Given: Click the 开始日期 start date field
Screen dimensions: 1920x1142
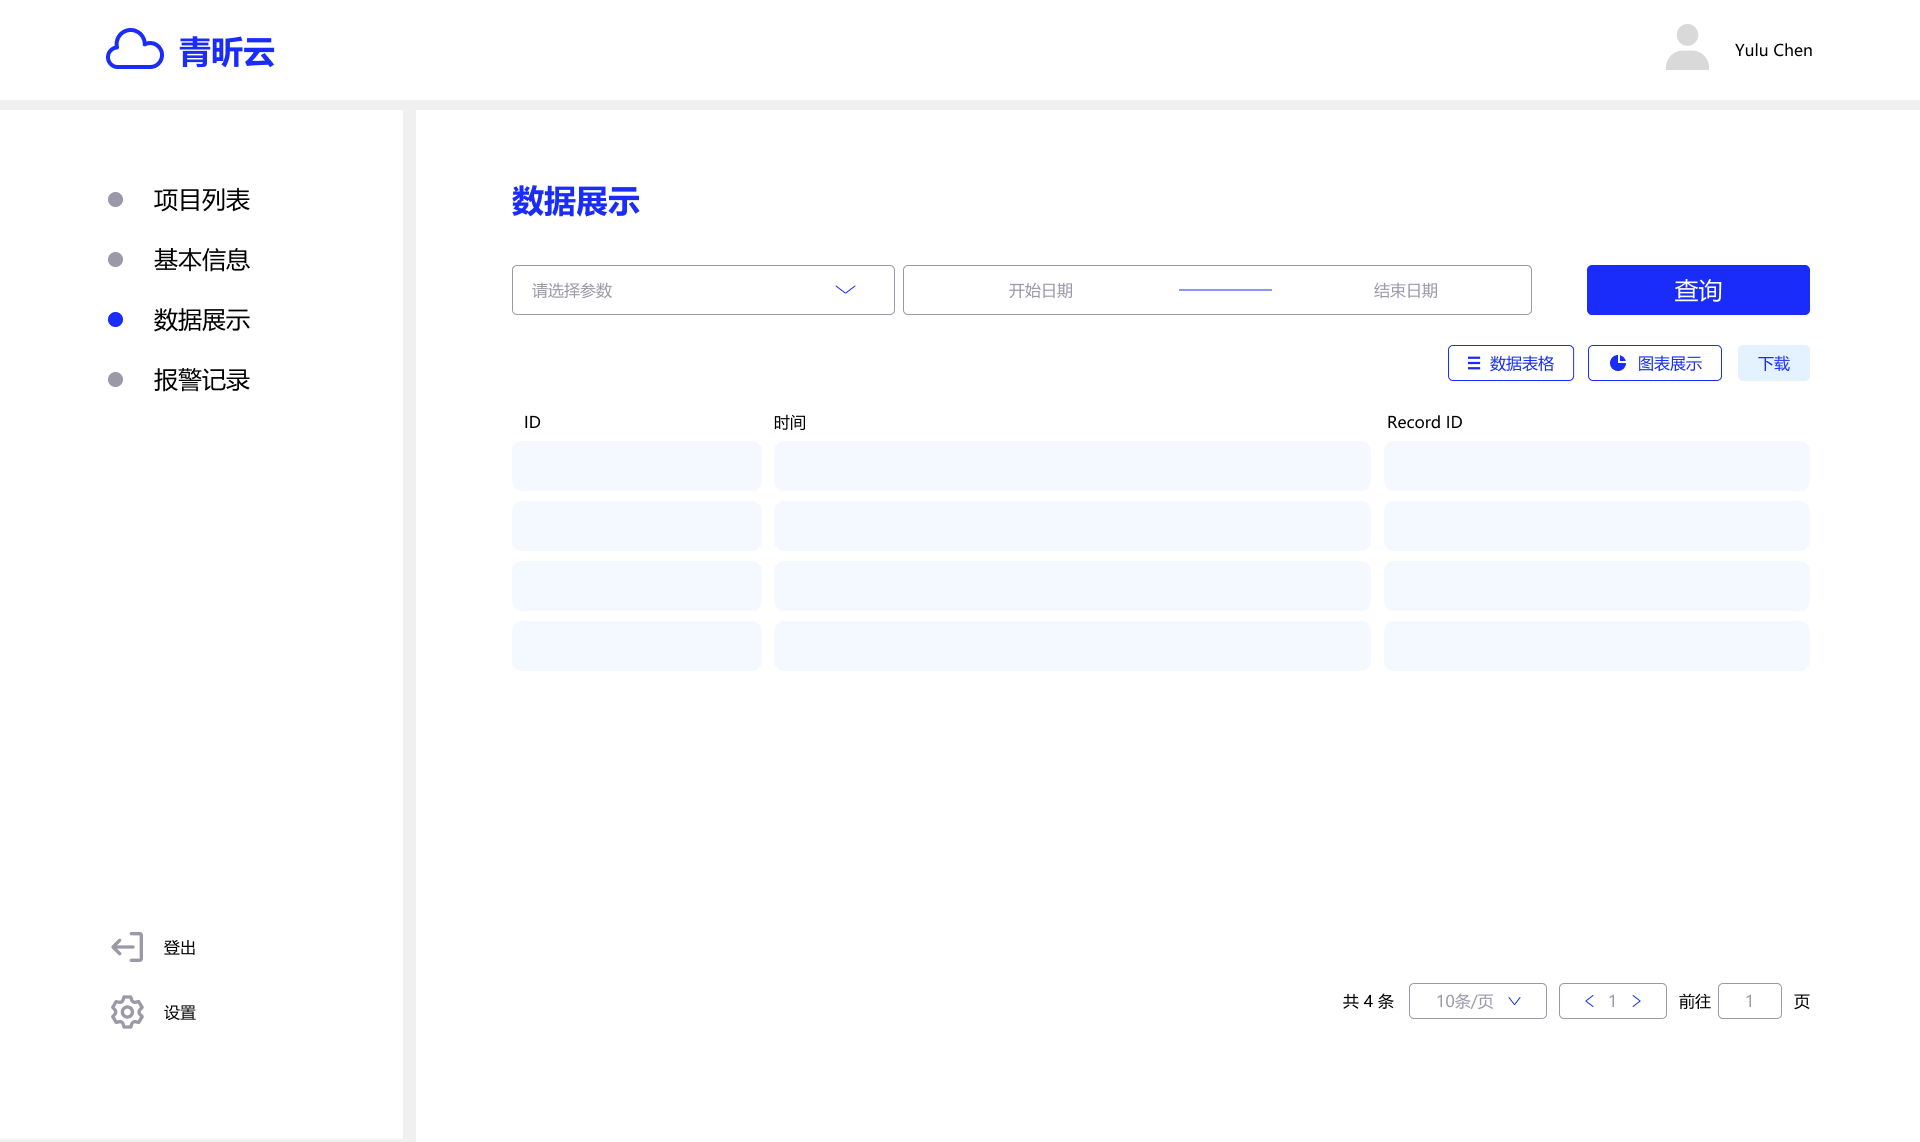Looking at the screenshot, I should point(1040,290).
